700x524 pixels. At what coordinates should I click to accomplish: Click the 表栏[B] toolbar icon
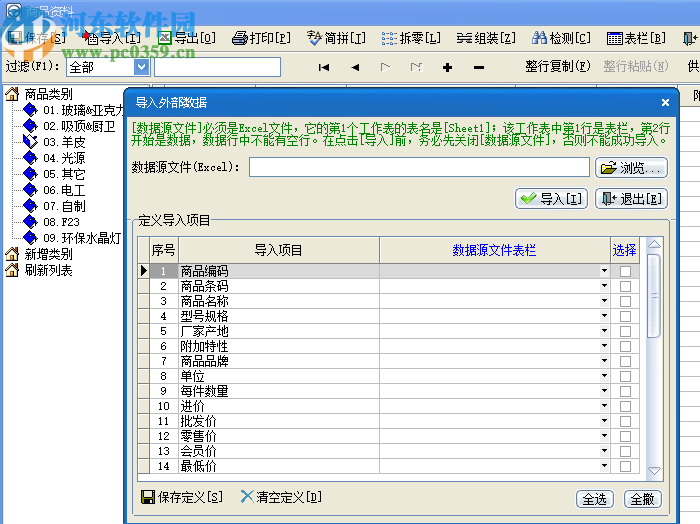point(614,38)
